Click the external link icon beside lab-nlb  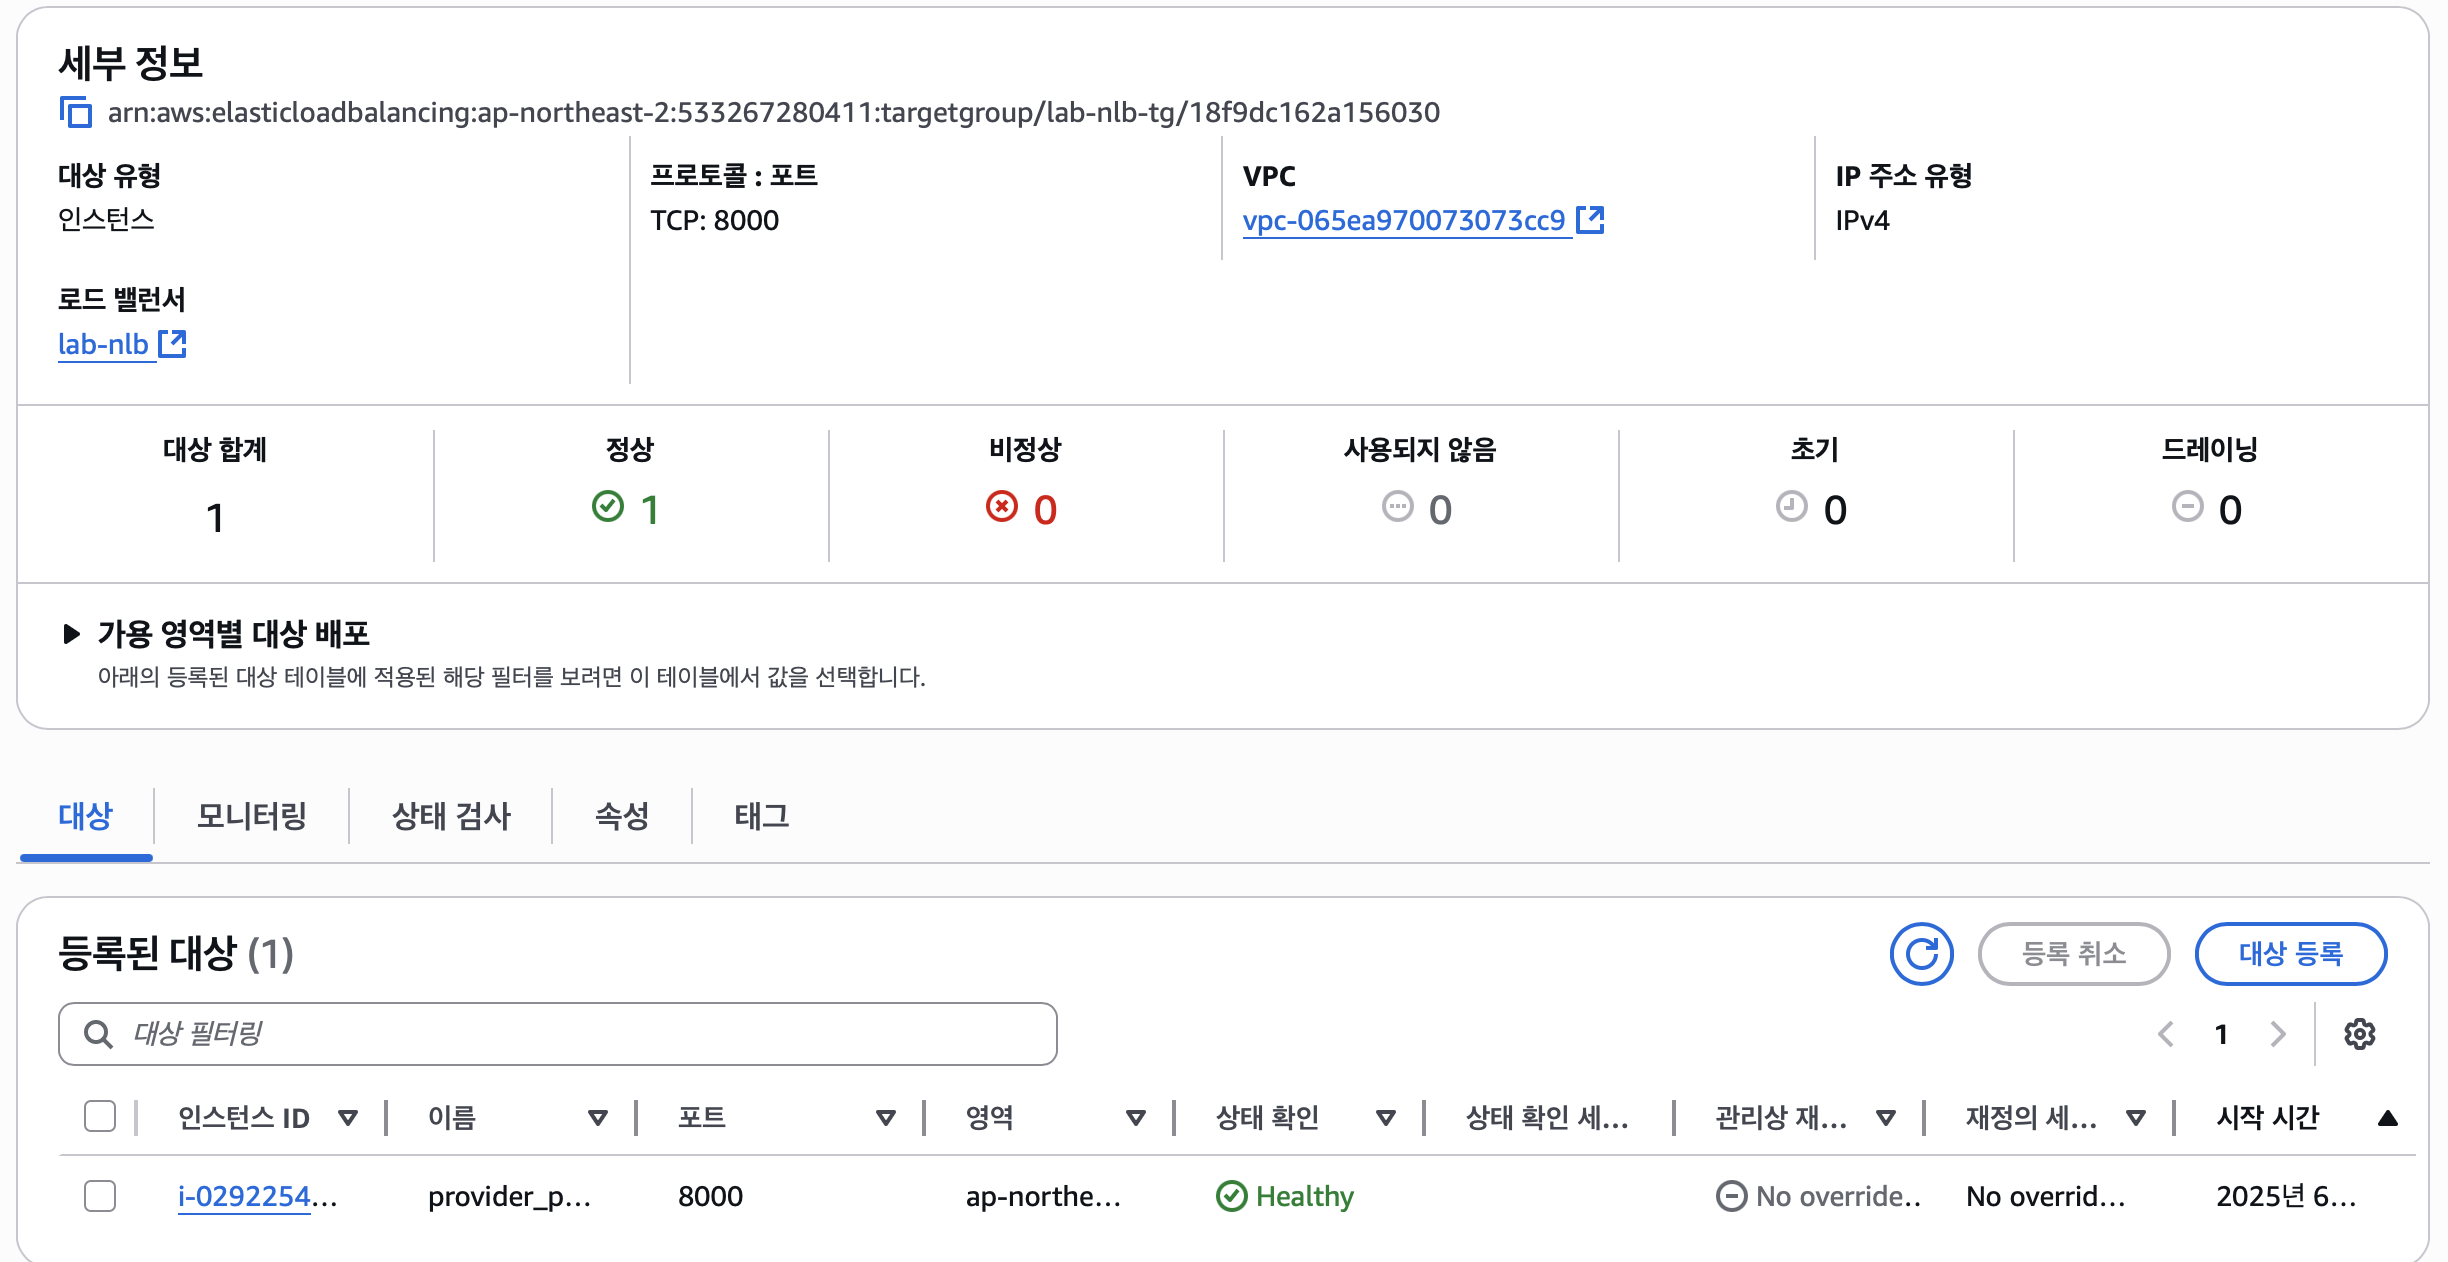[x=173, y=344]
